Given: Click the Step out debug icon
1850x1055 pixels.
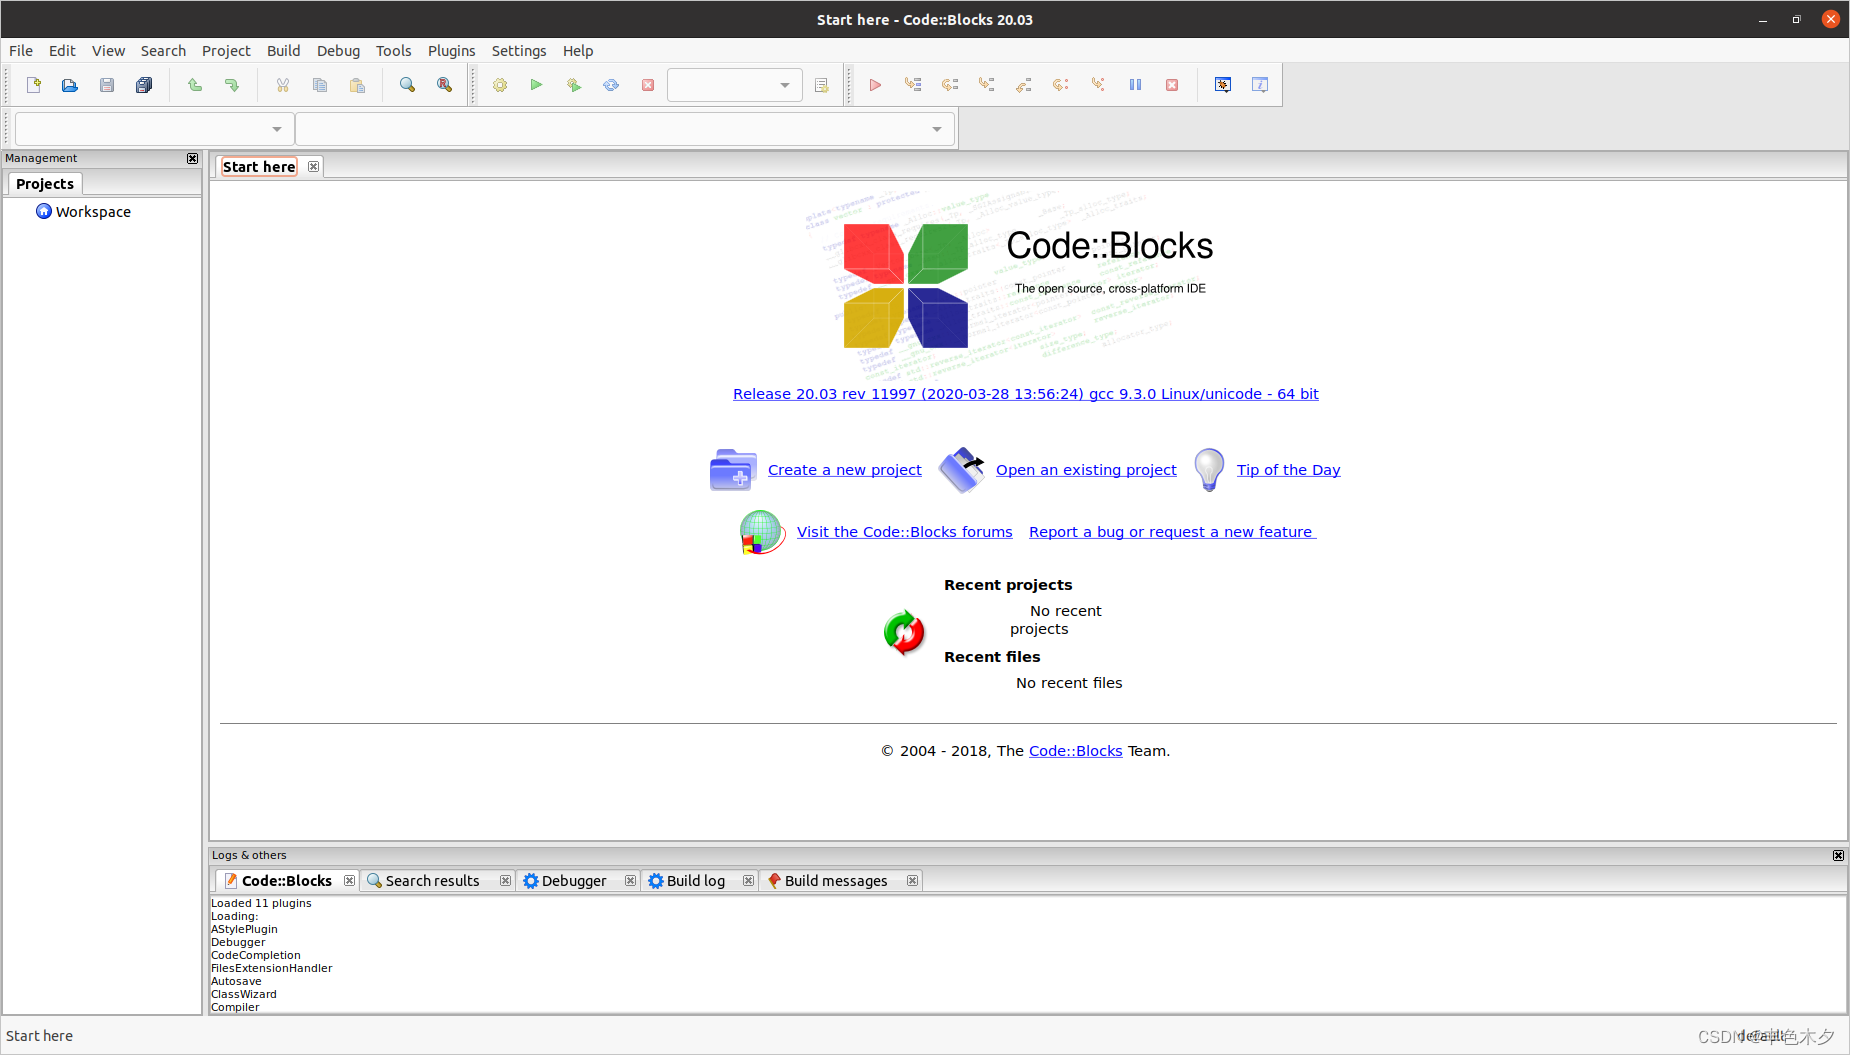Looking at the screenshot, I should [x=1024, y=85].
